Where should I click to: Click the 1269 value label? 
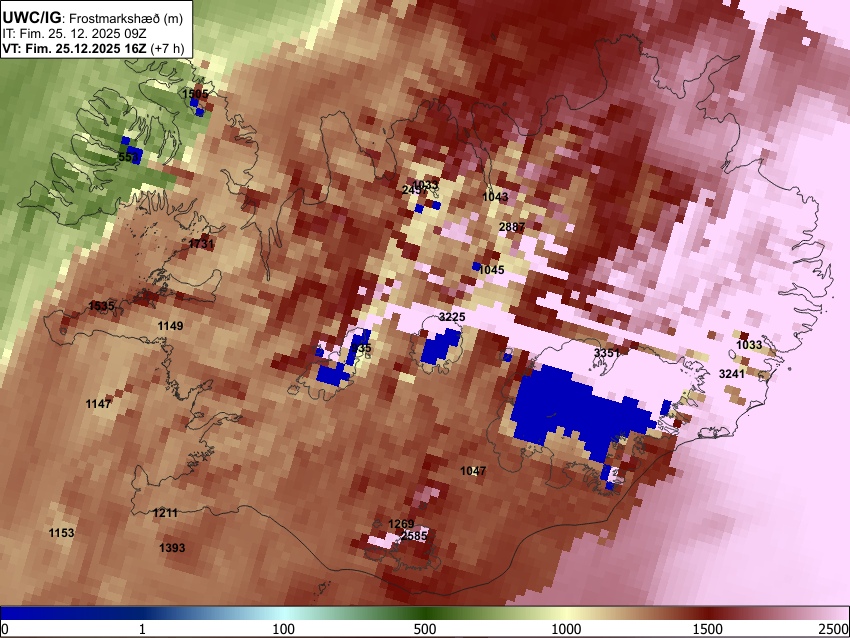401,524
